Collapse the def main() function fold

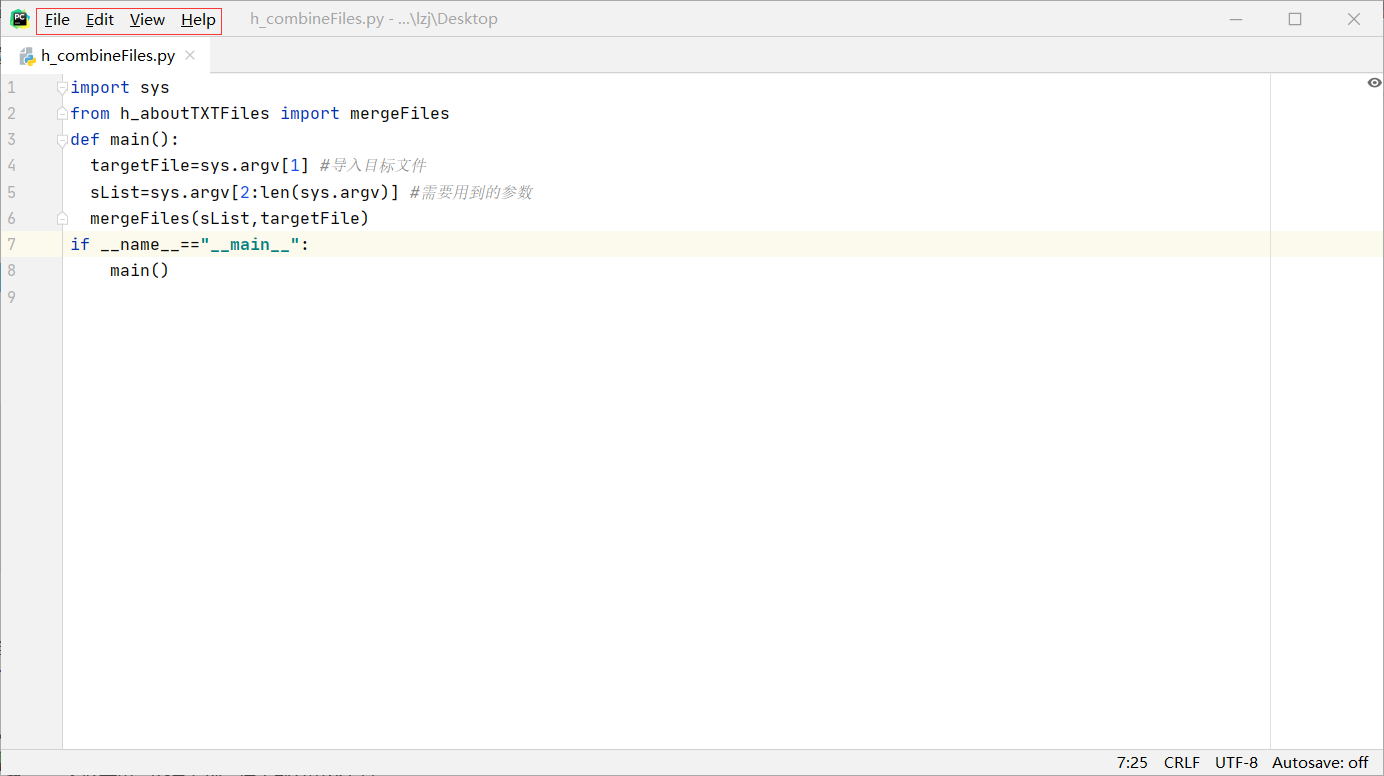(x=62, y=140)
